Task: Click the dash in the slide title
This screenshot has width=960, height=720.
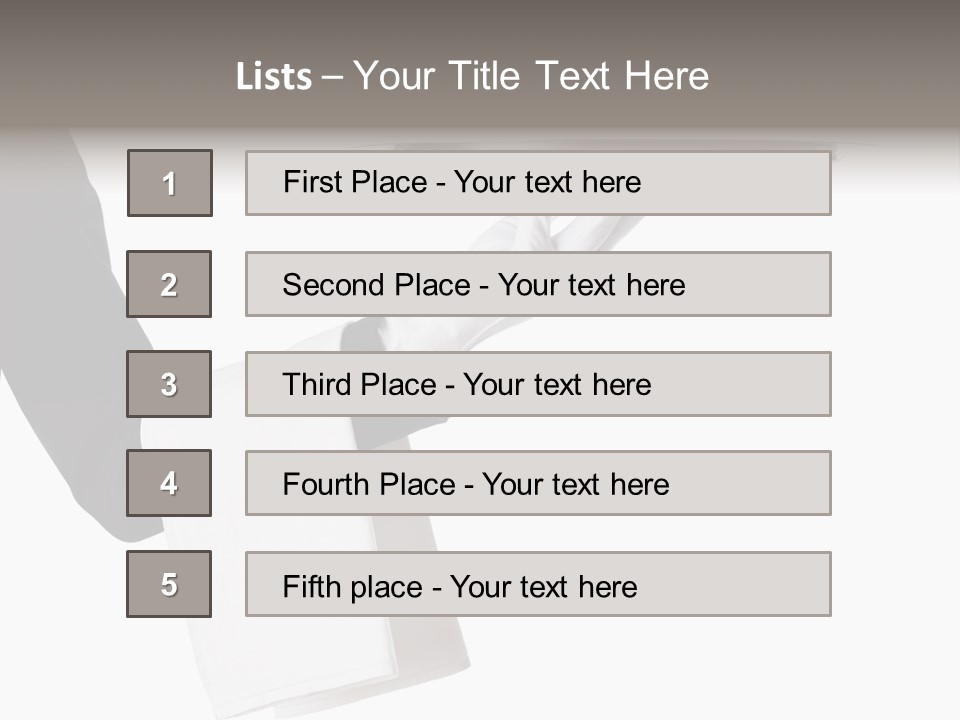Action: coord(332,77)
